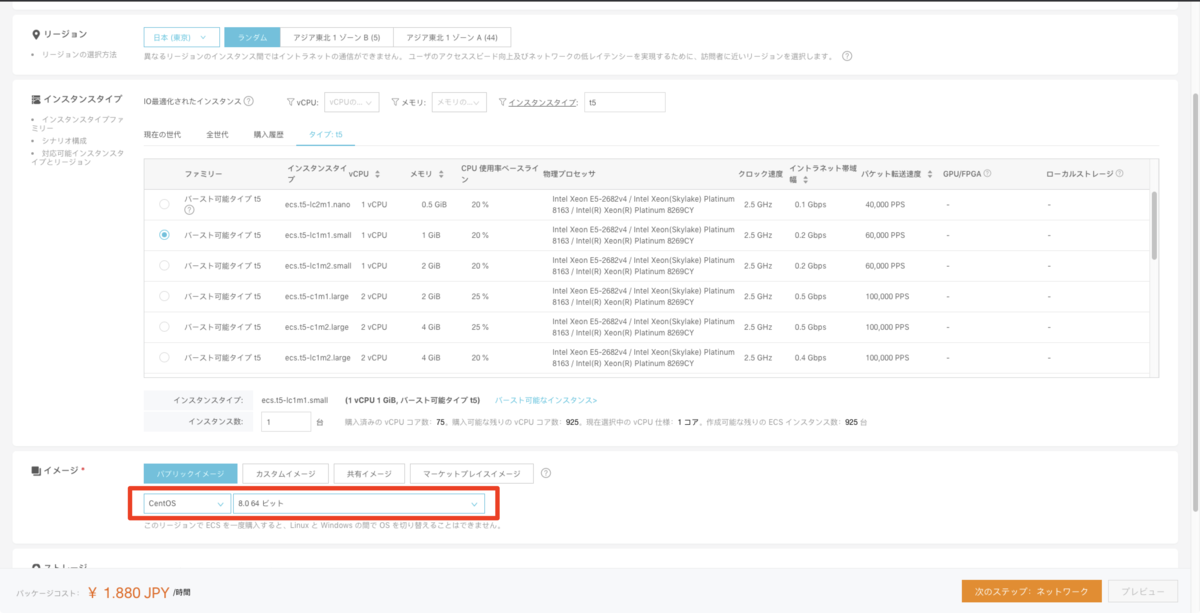Click the クロック速度 column header
The height and width of the screenshot is (613, 1200).
[x=763, y=174]
